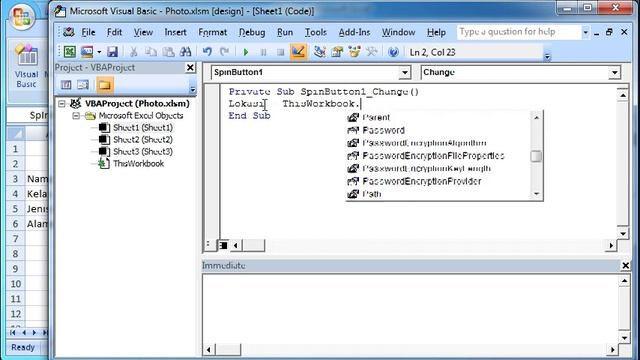Undo the last edit
The height and width of the screenshot is (360, 640).
tap(207, 52)
